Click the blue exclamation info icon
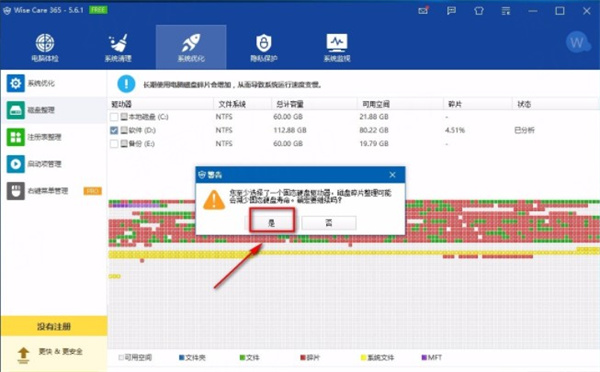This screenshot has width=600, height=372. tap(126, 84)
